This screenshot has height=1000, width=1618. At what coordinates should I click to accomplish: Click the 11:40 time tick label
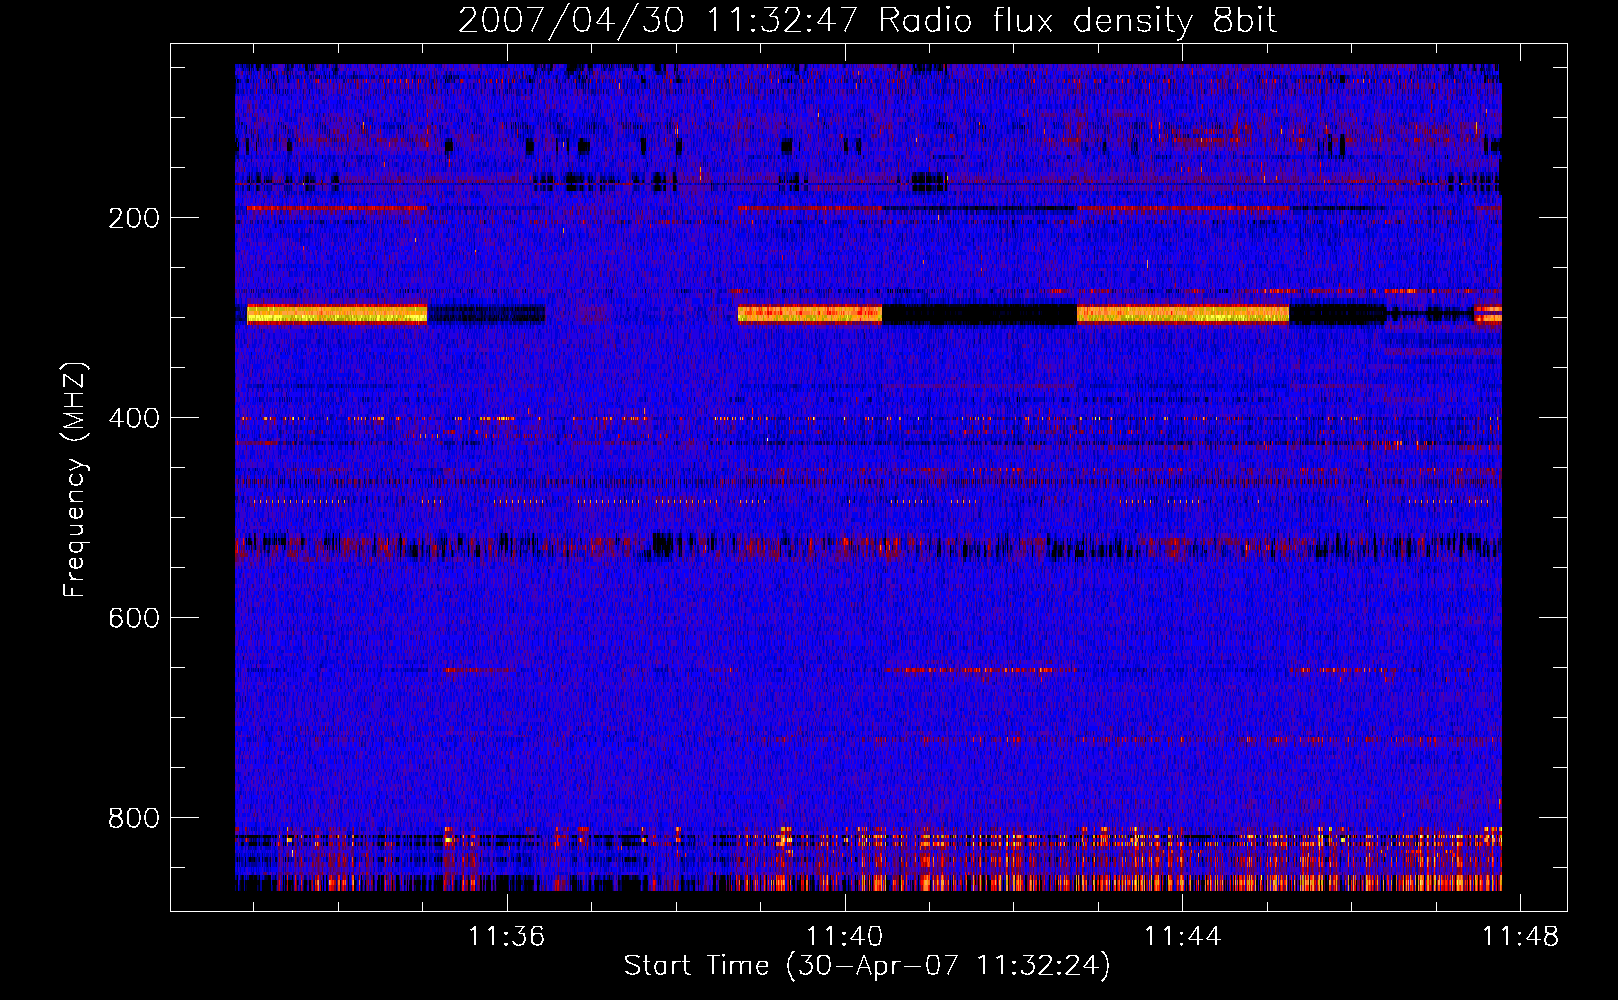(x=845, y=936)
